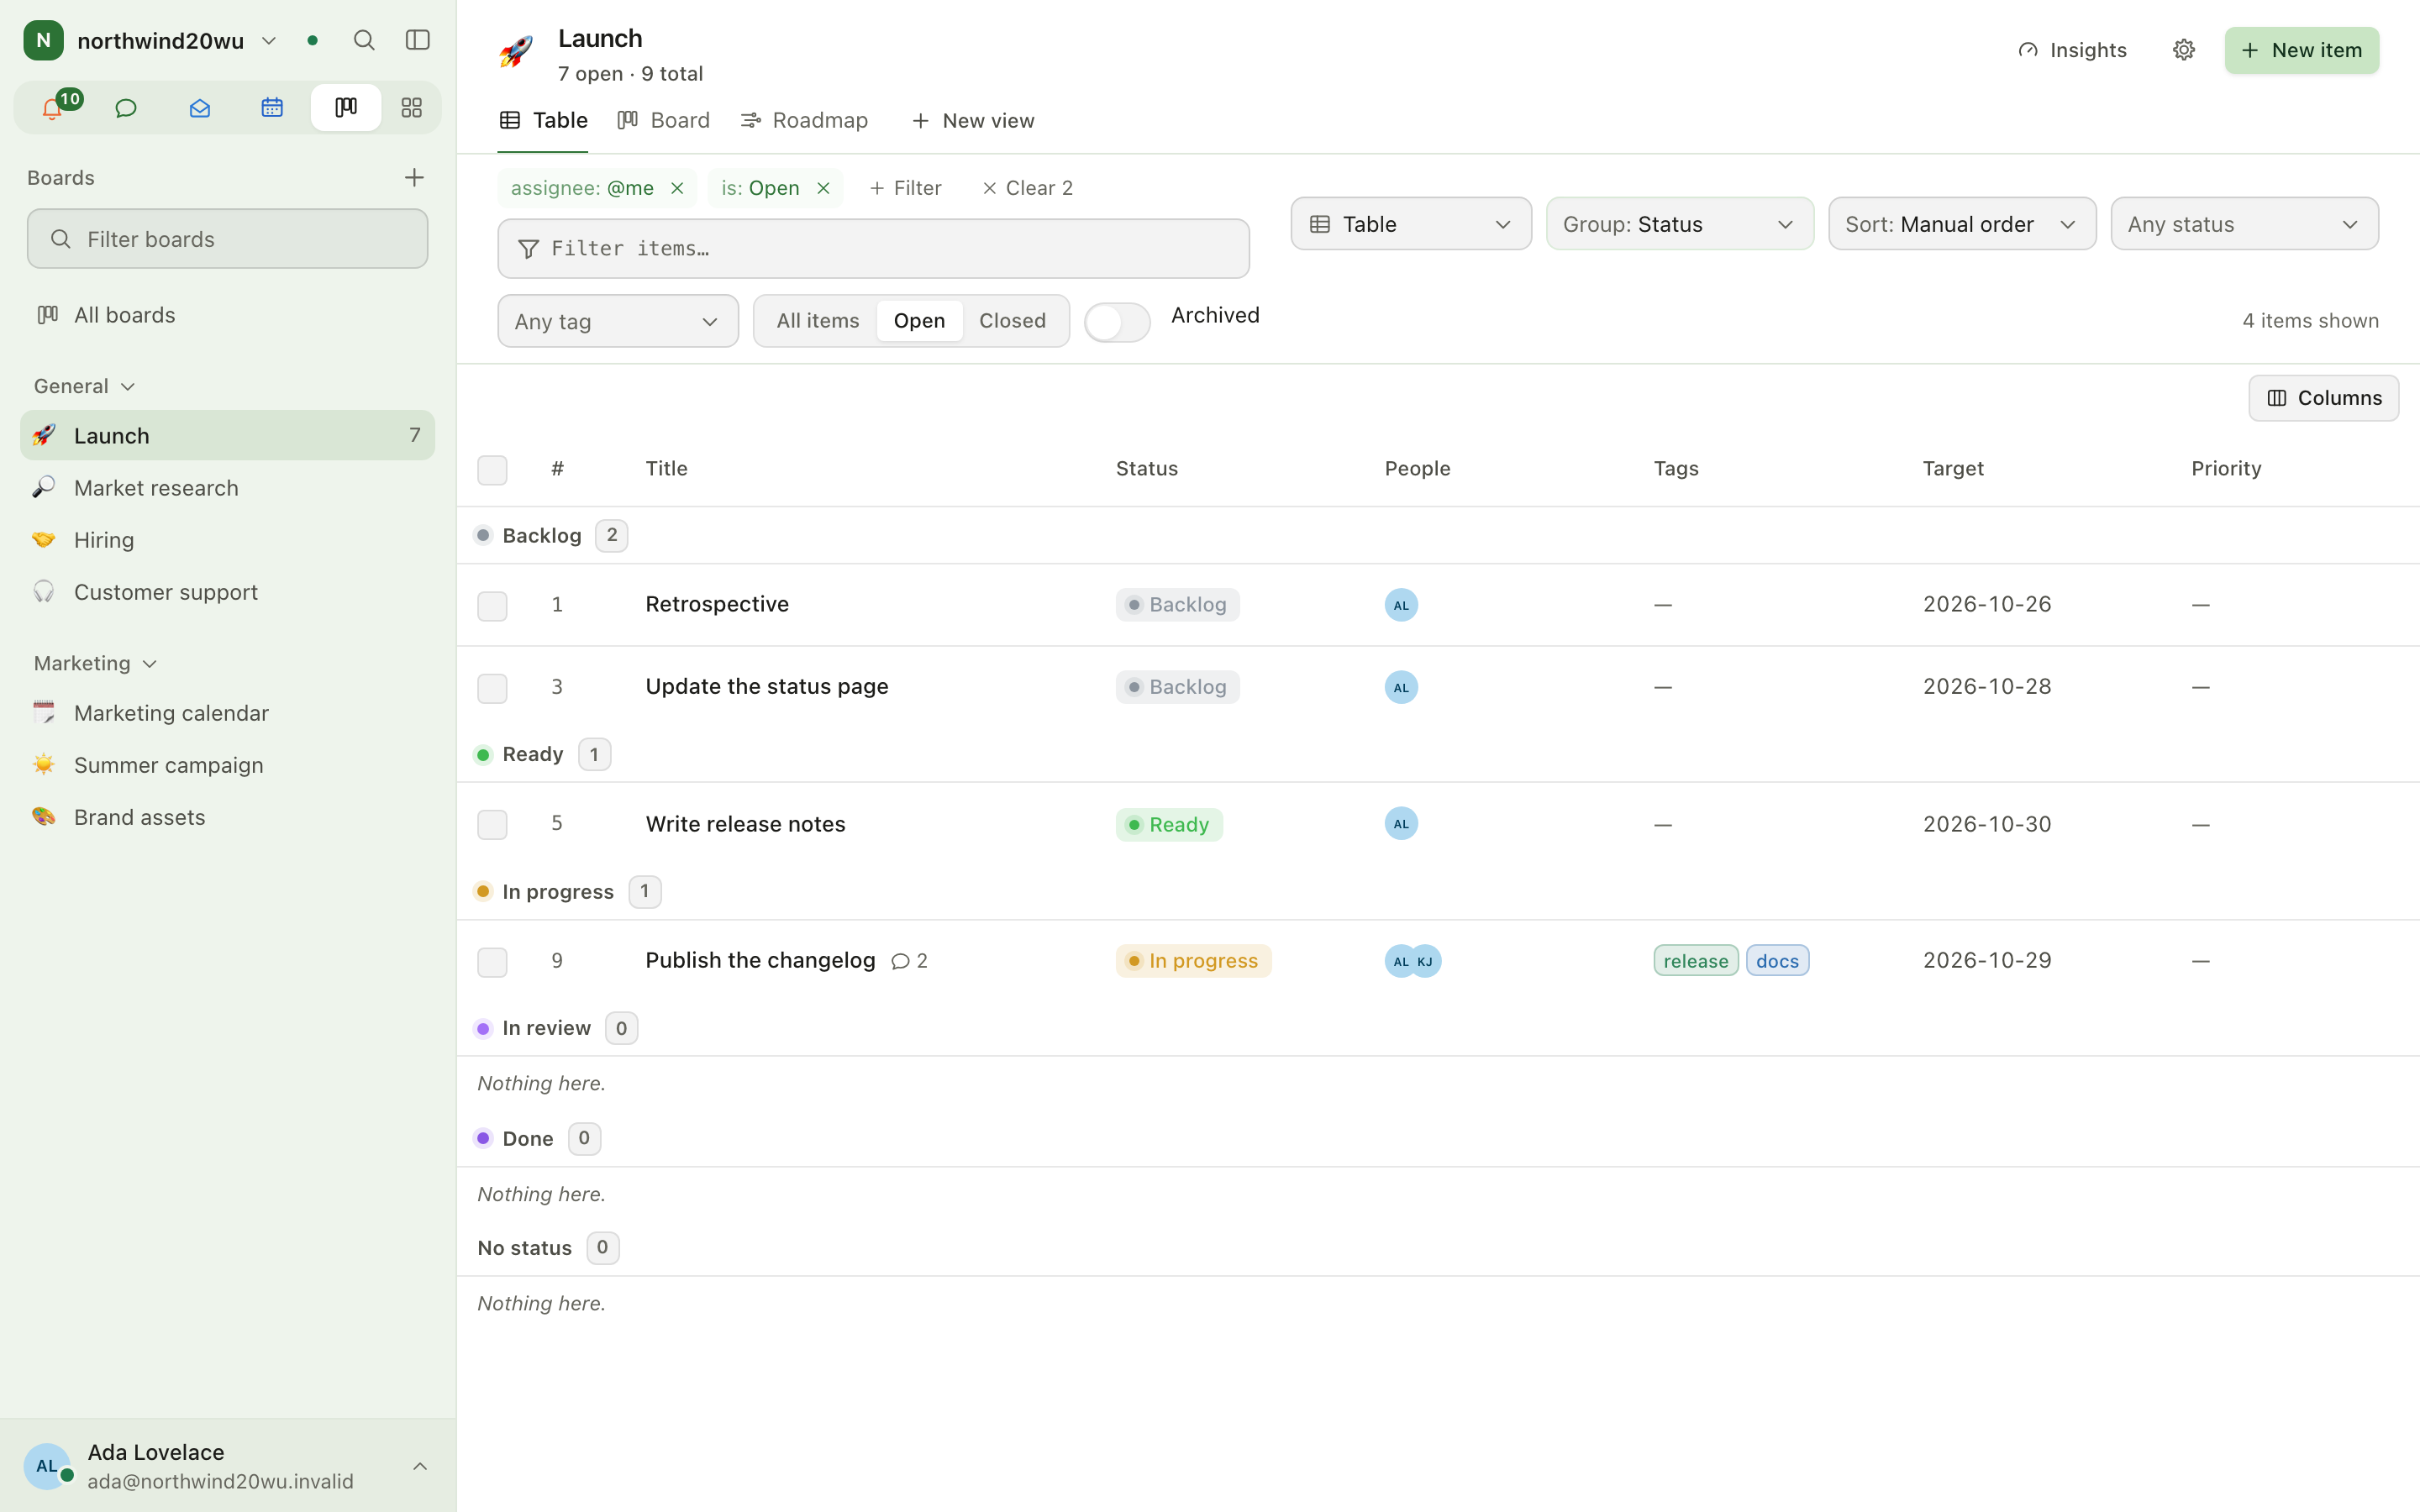Click the Filter boards search field
Screen dimensions: 2420x1512
(228, 239)
